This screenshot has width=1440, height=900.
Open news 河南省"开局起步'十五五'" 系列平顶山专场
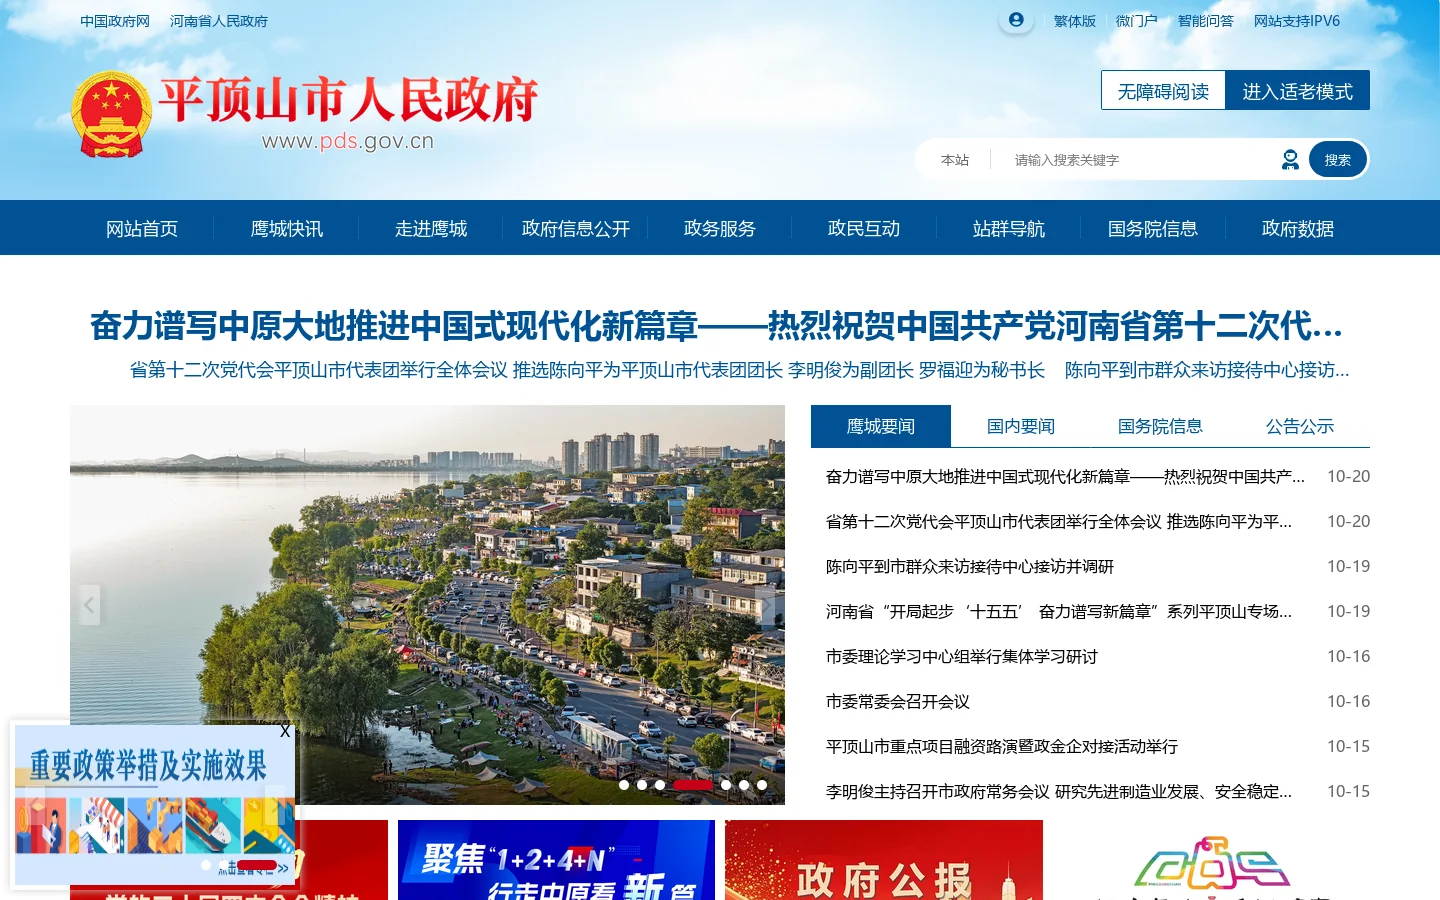(1059, 612)
